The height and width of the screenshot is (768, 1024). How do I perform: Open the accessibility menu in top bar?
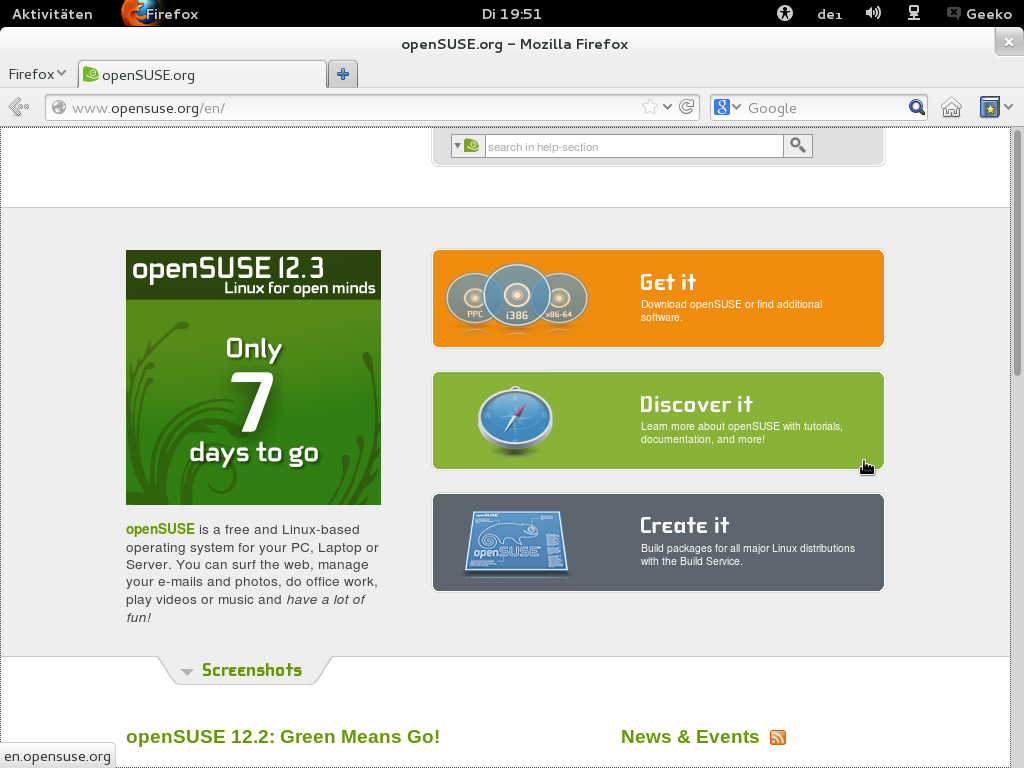coord(784,13)
